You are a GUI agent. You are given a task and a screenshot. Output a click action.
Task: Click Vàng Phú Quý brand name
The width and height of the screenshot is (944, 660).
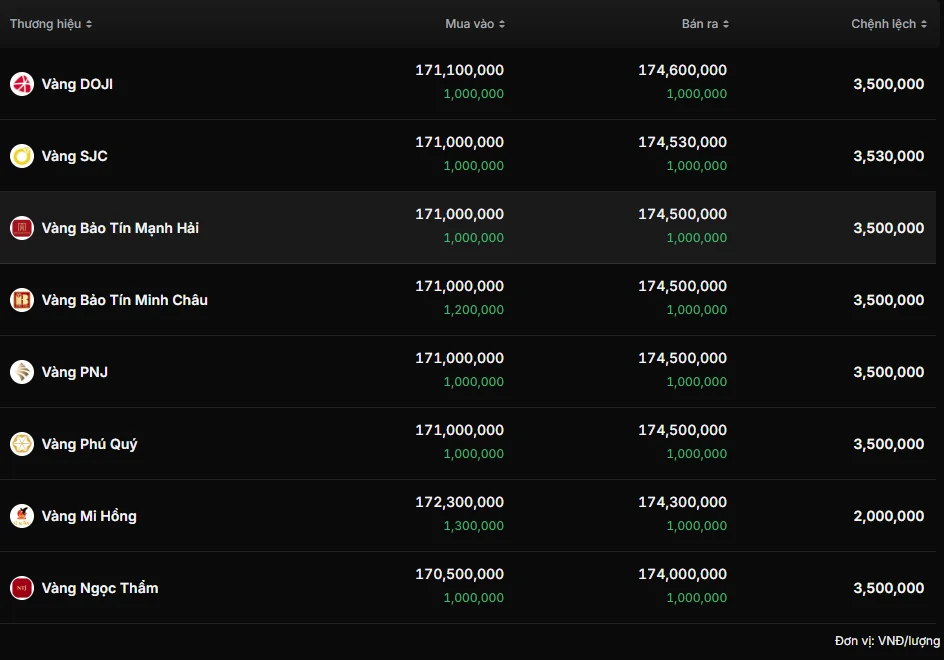coord(90,444)
